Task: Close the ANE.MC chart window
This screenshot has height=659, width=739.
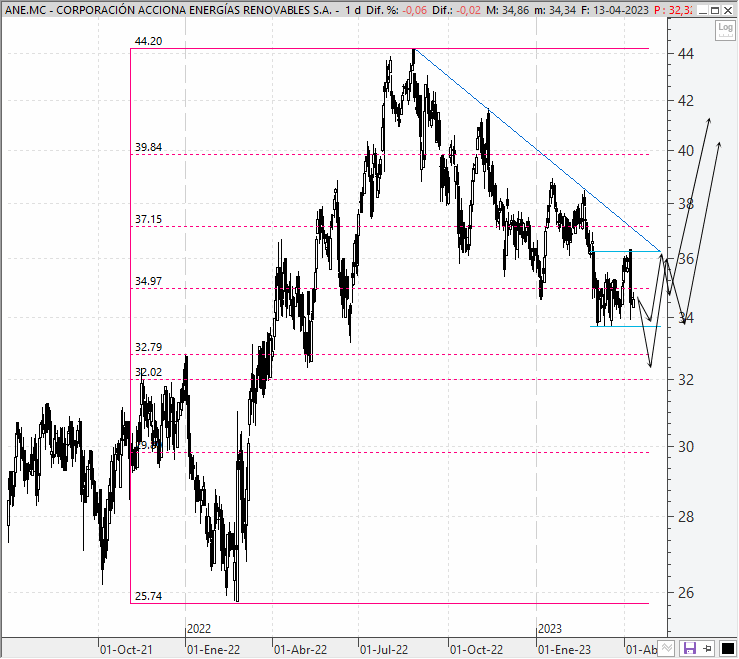Action: 728,10
